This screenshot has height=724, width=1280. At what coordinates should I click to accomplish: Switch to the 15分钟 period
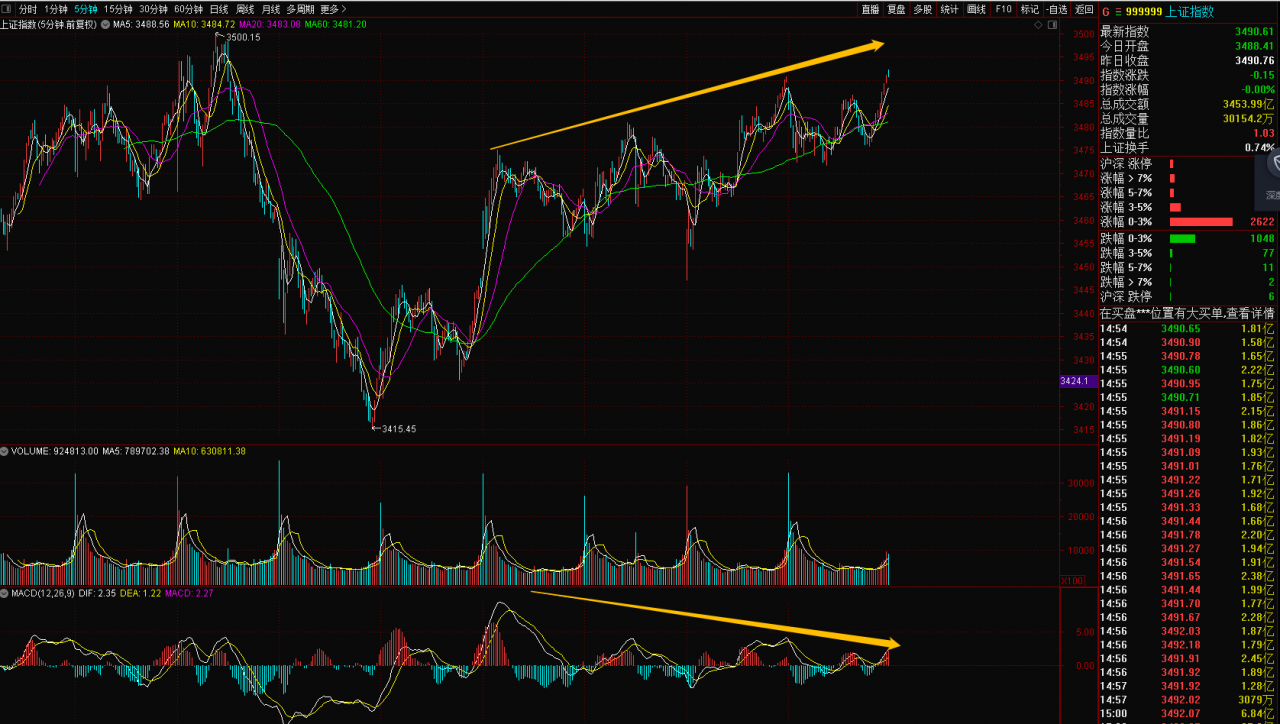click(x=118, y=9)
